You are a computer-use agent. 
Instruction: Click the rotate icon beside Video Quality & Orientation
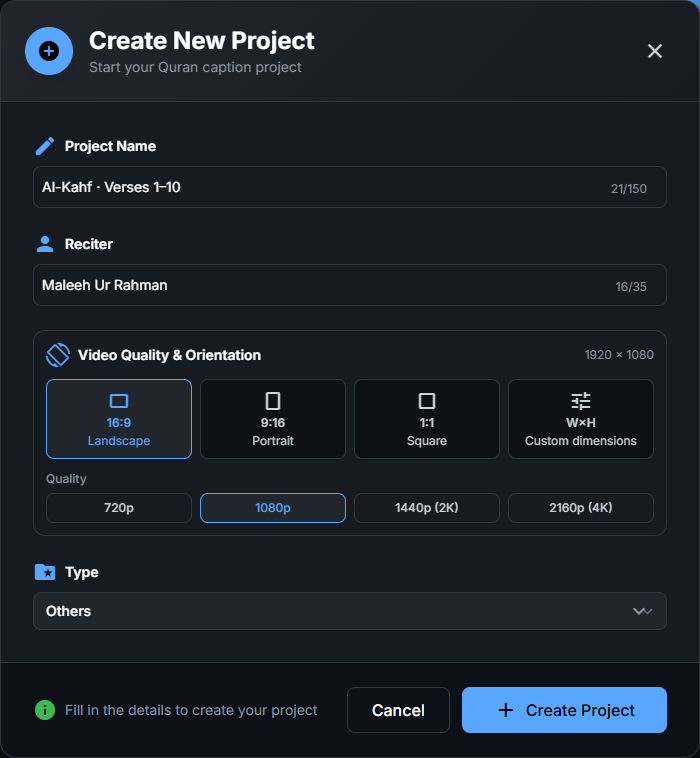coord(58,355)
